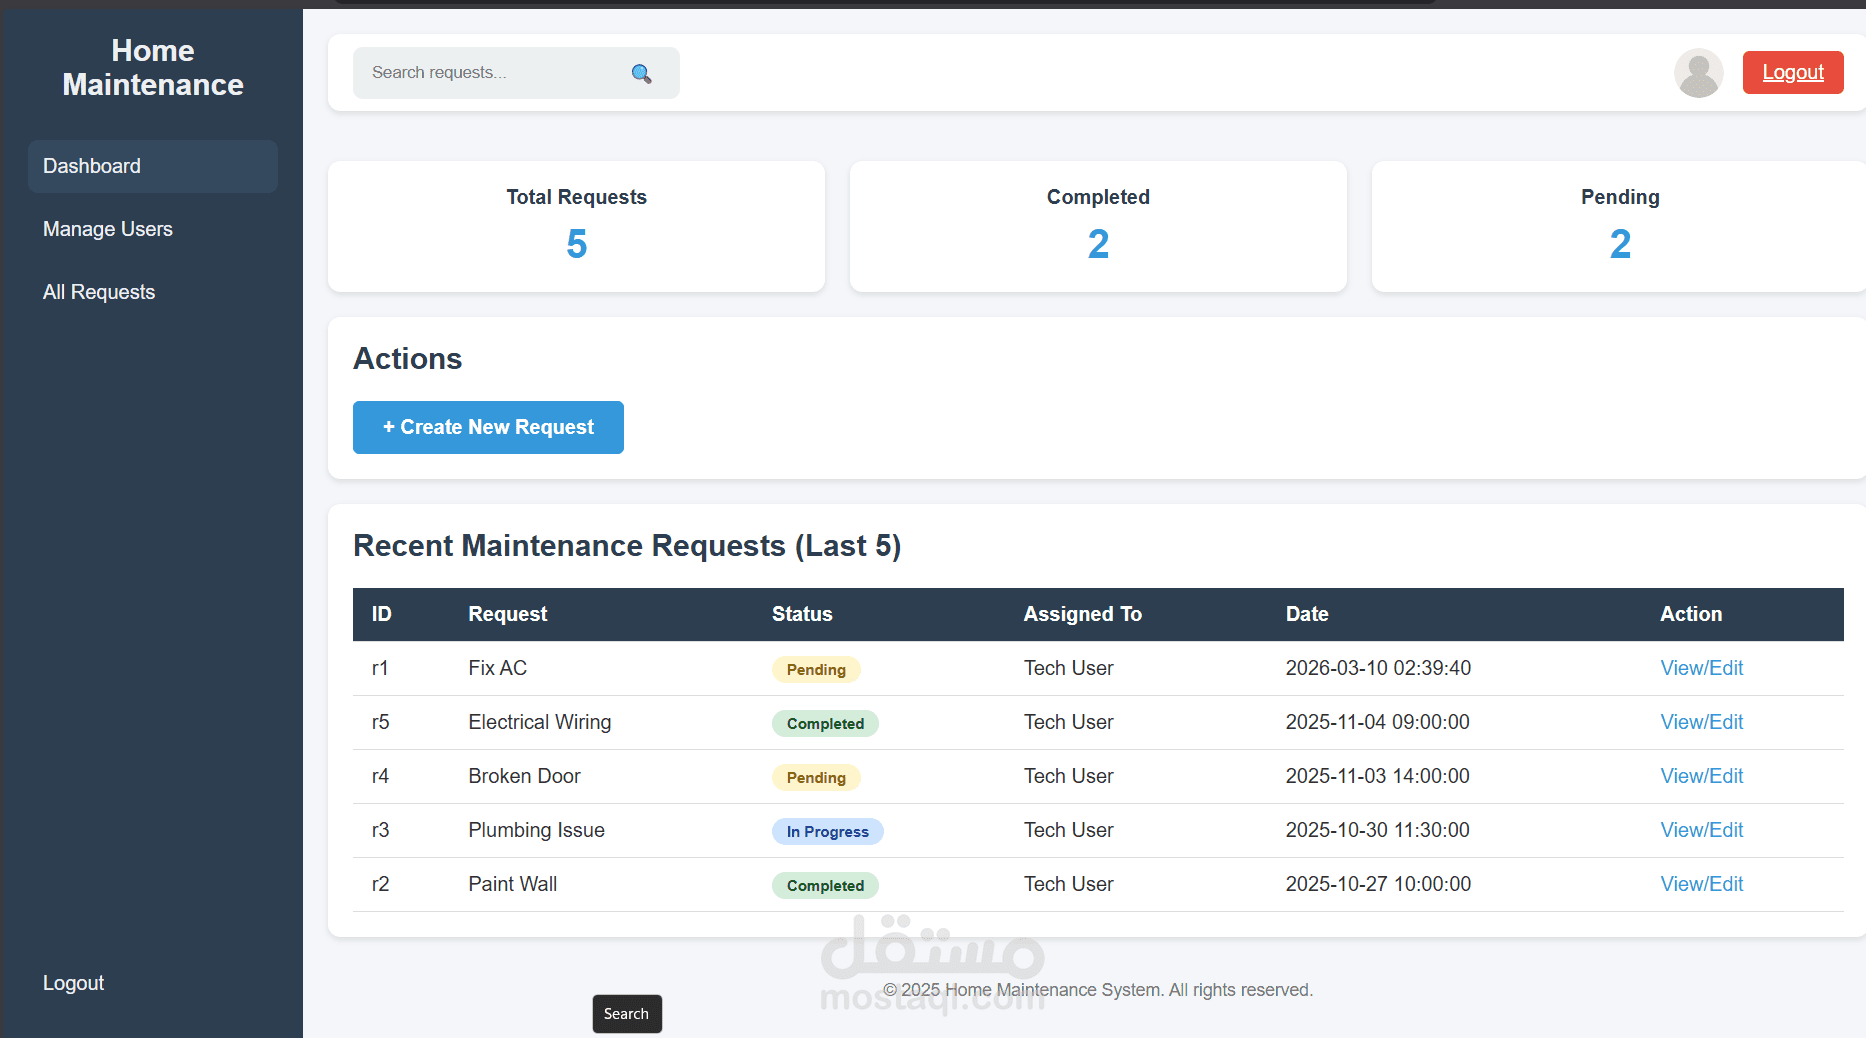Click the request ID r3 cell
The width and height of the screenshot is (1866, 1038).
(380, 830)
